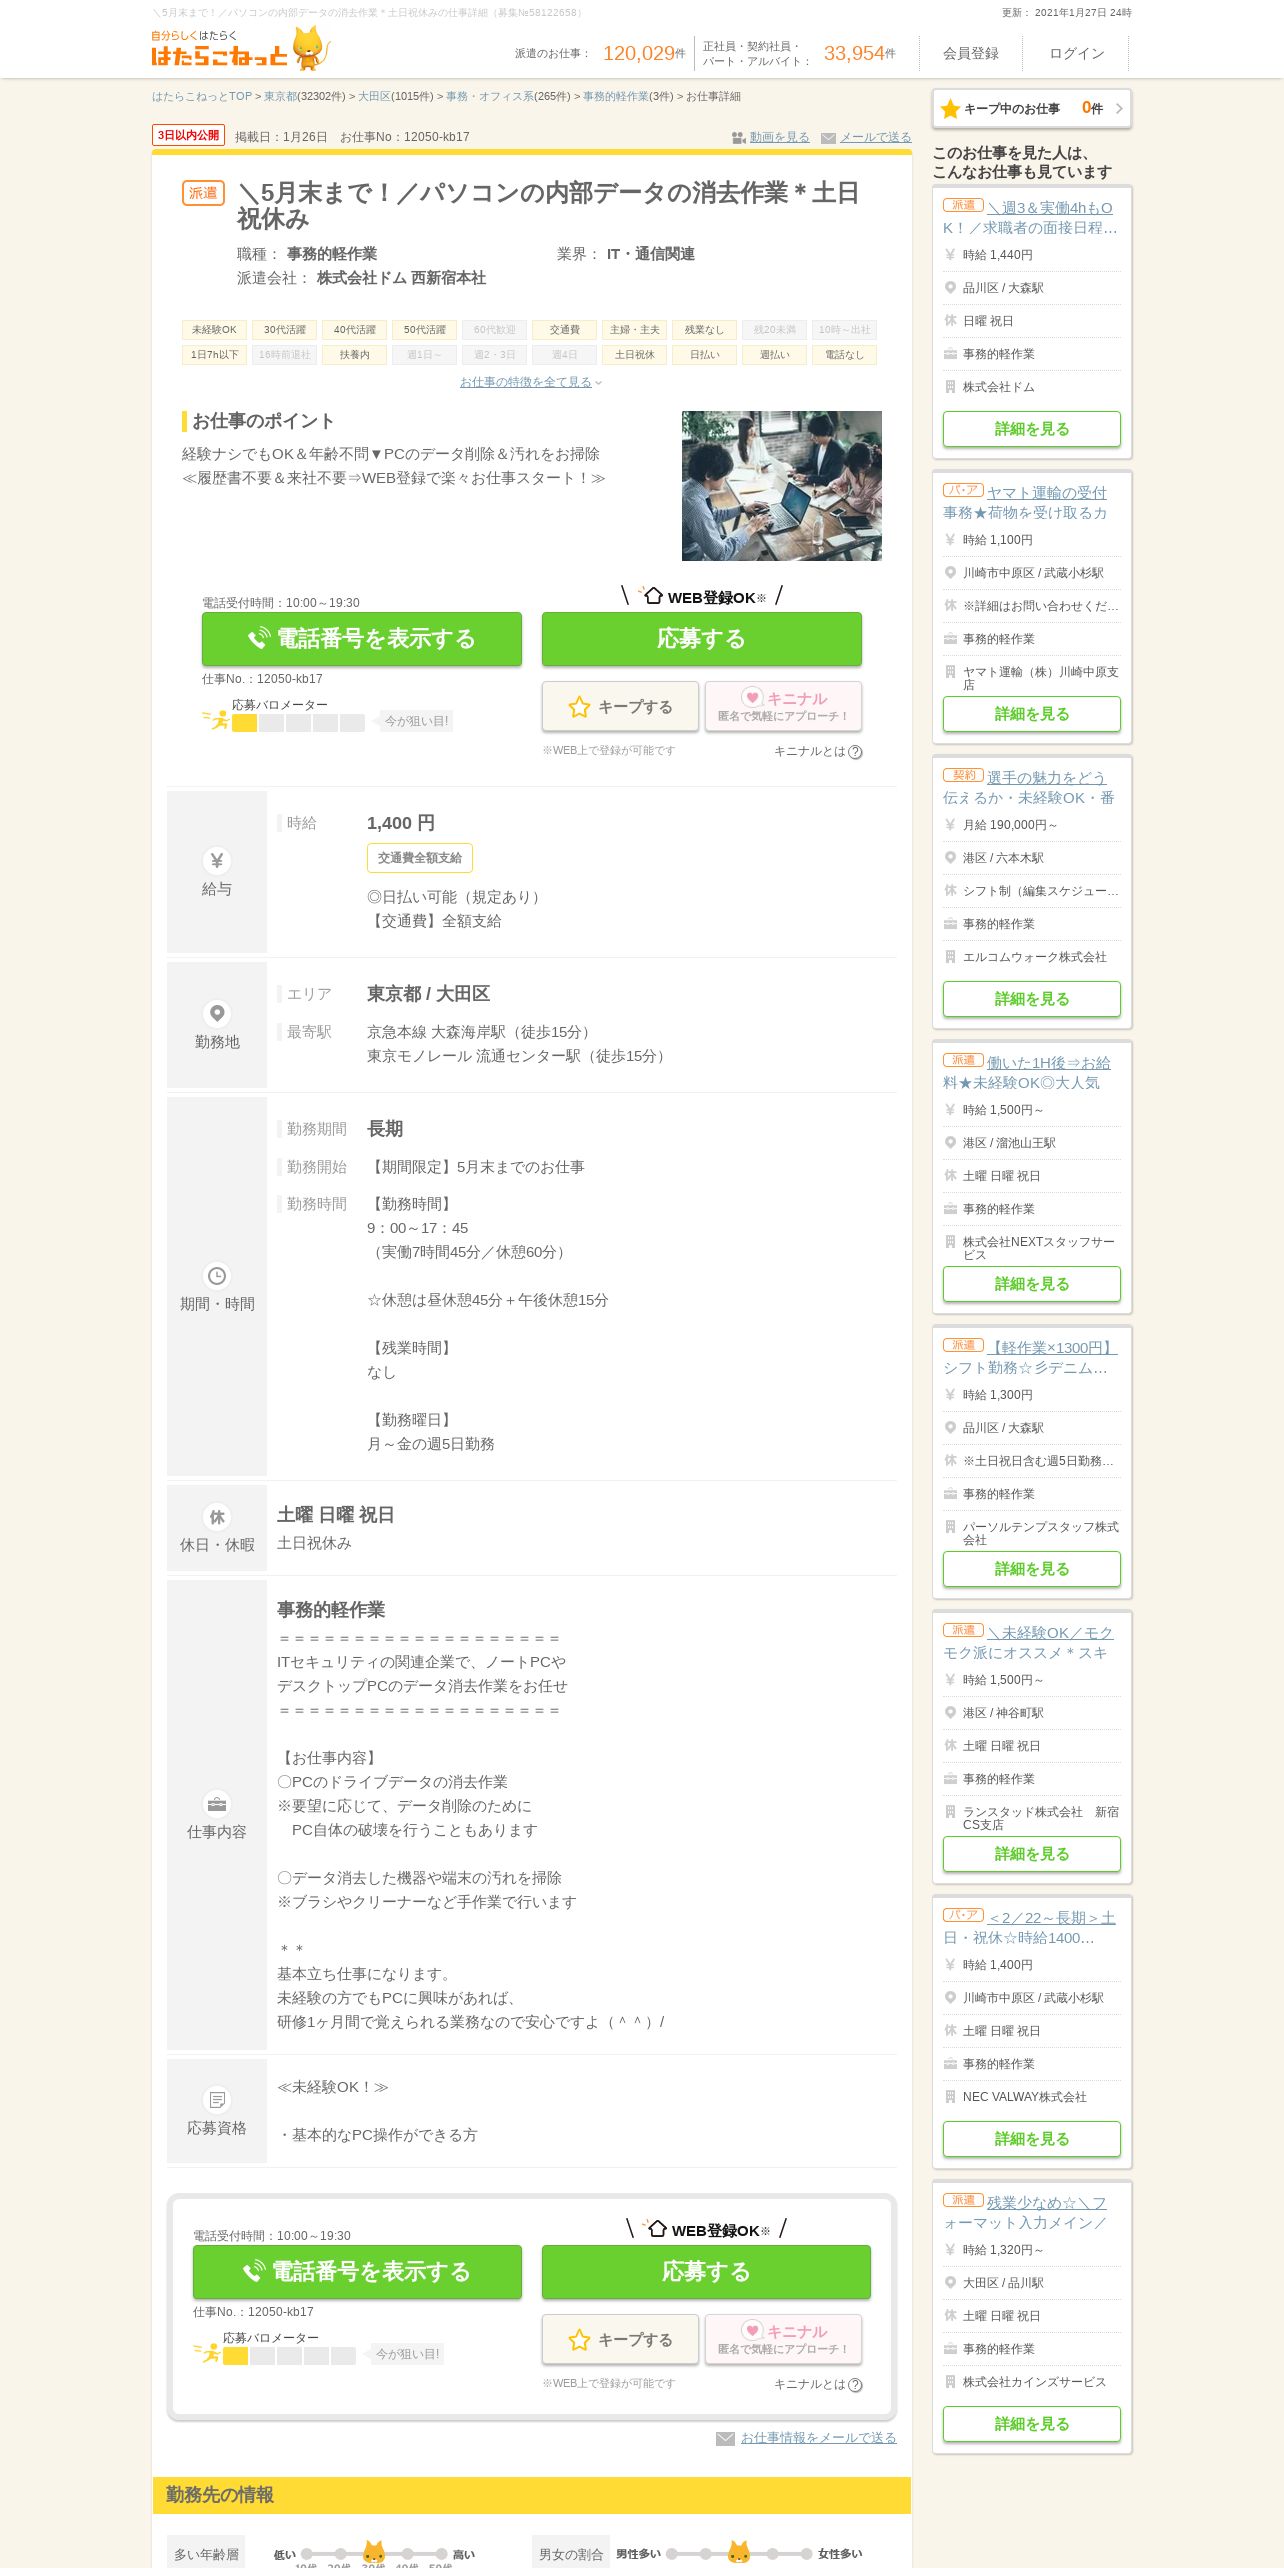Viewport: 1284px width, 2568px height.
Task: Click 詳細を見る for NEC VALWAY card
Action: [x=1032, y=2139]
